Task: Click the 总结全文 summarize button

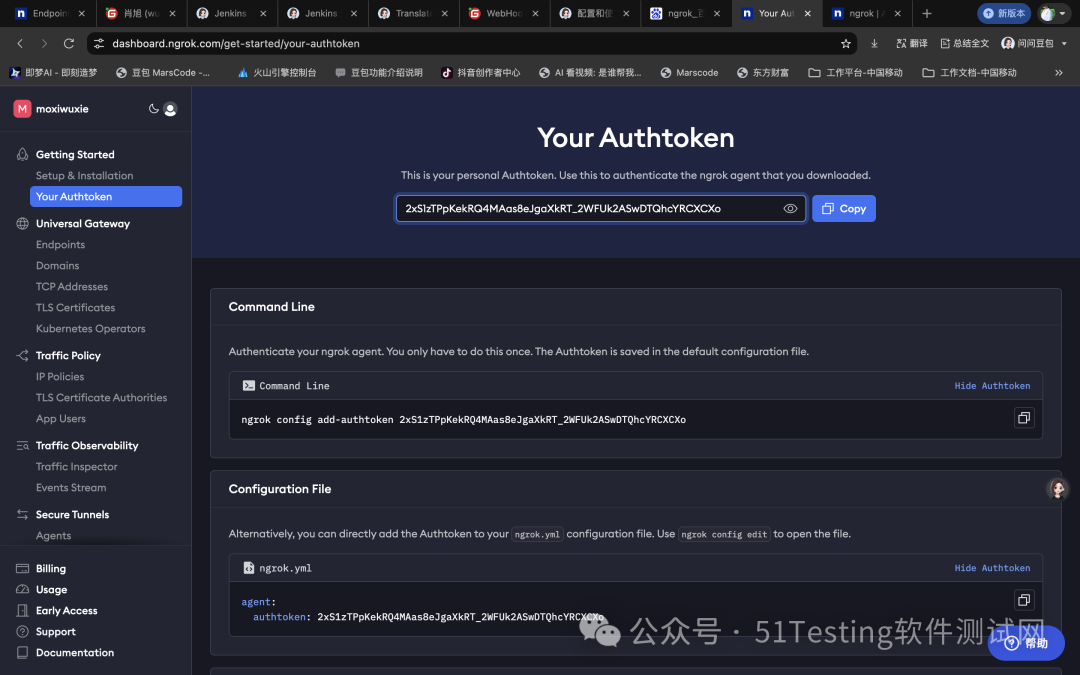Action: (964, 43)
